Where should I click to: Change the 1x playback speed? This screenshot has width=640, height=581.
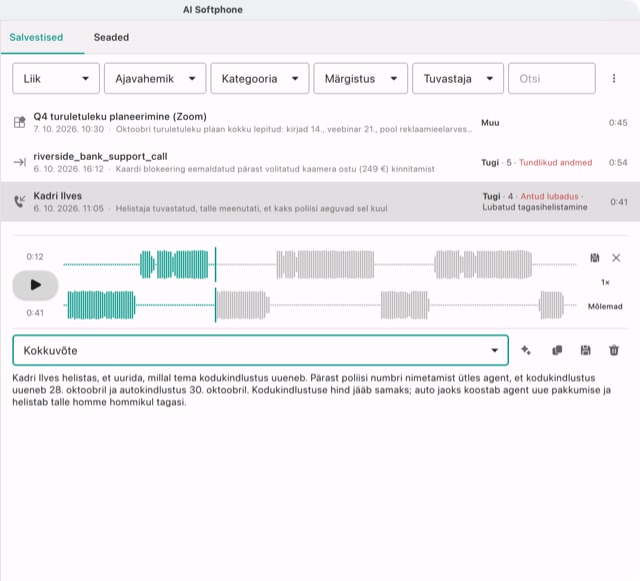coord(605,282)
